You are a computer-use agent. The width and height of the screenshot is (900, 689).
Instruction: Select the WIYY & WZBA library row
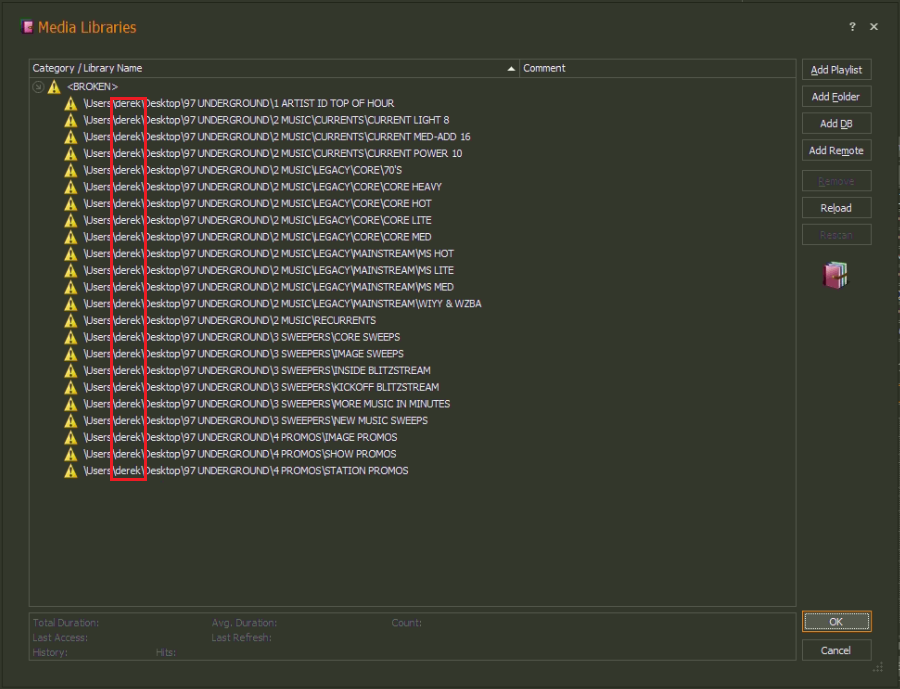(282, 303)
